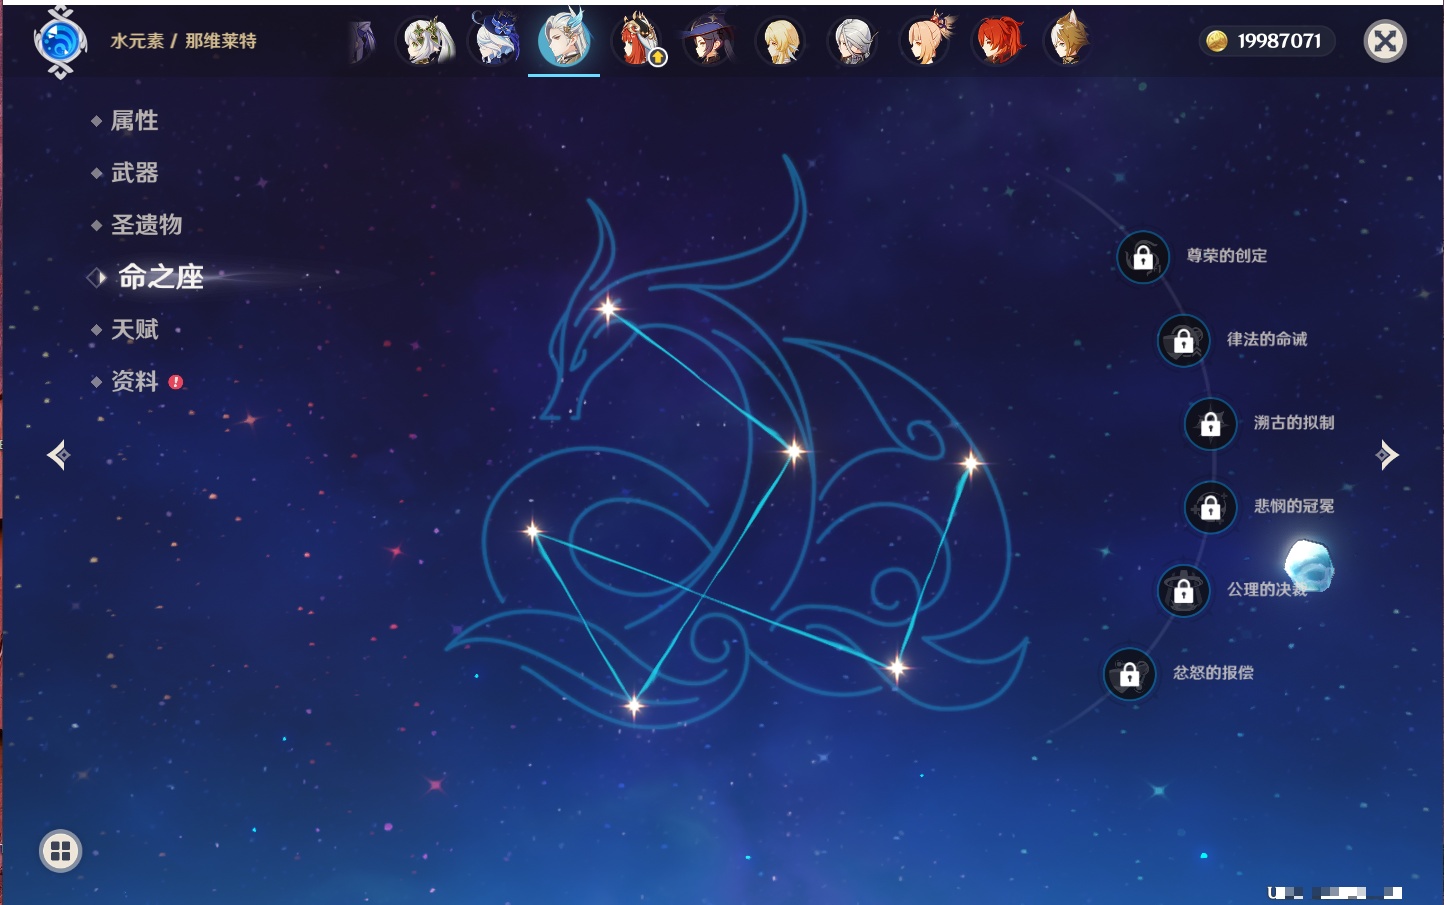Select Furina's avatar with the blue hat

pos(496,41)
